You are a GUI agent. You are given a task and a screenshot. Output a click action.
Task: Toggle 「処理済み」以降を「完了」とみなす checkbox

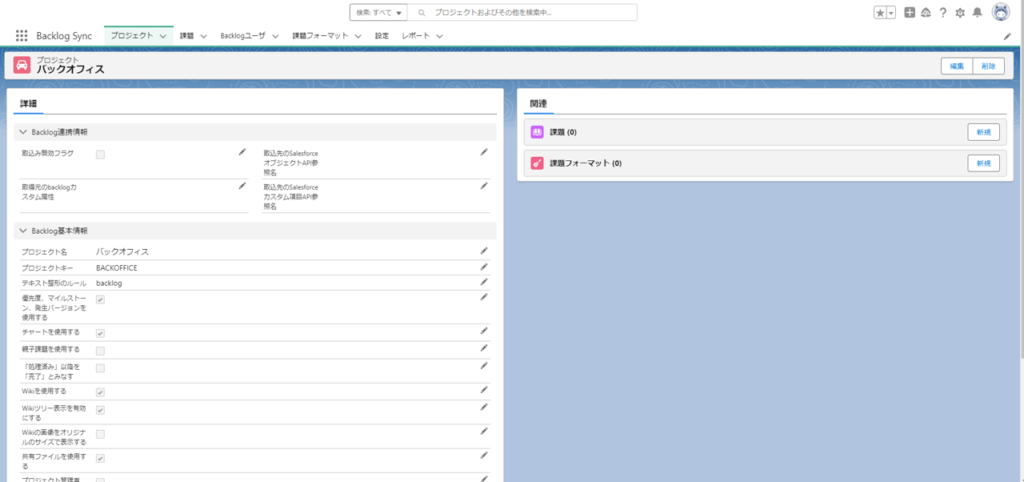101,368
